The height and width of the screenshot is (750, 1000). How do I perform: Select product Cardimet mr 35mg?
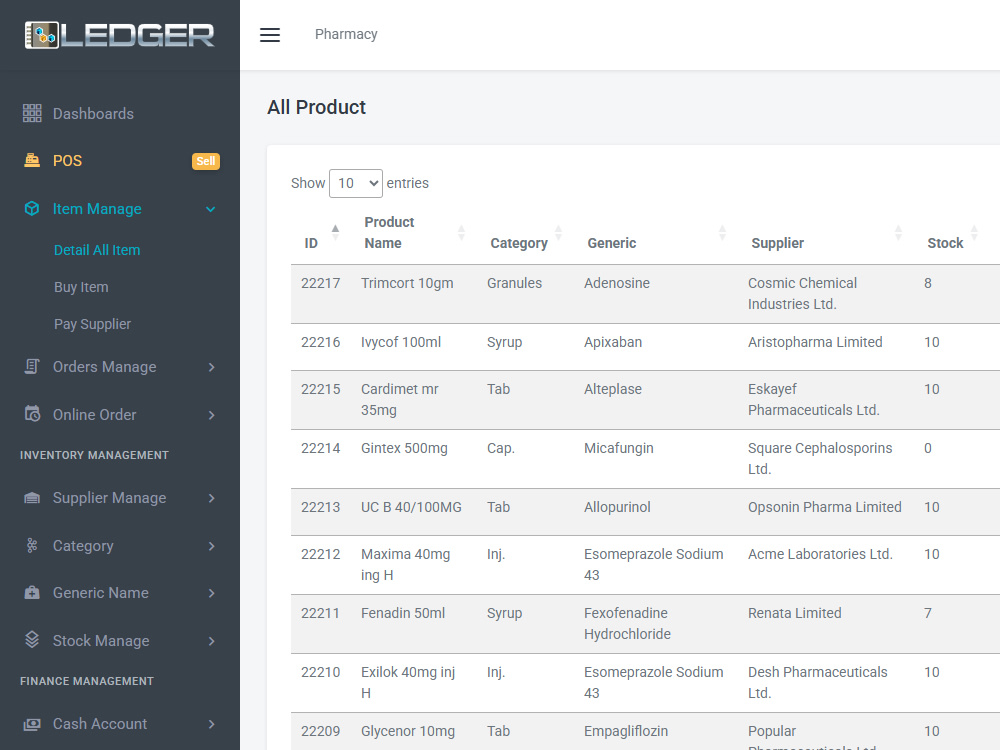pos(399,399)
